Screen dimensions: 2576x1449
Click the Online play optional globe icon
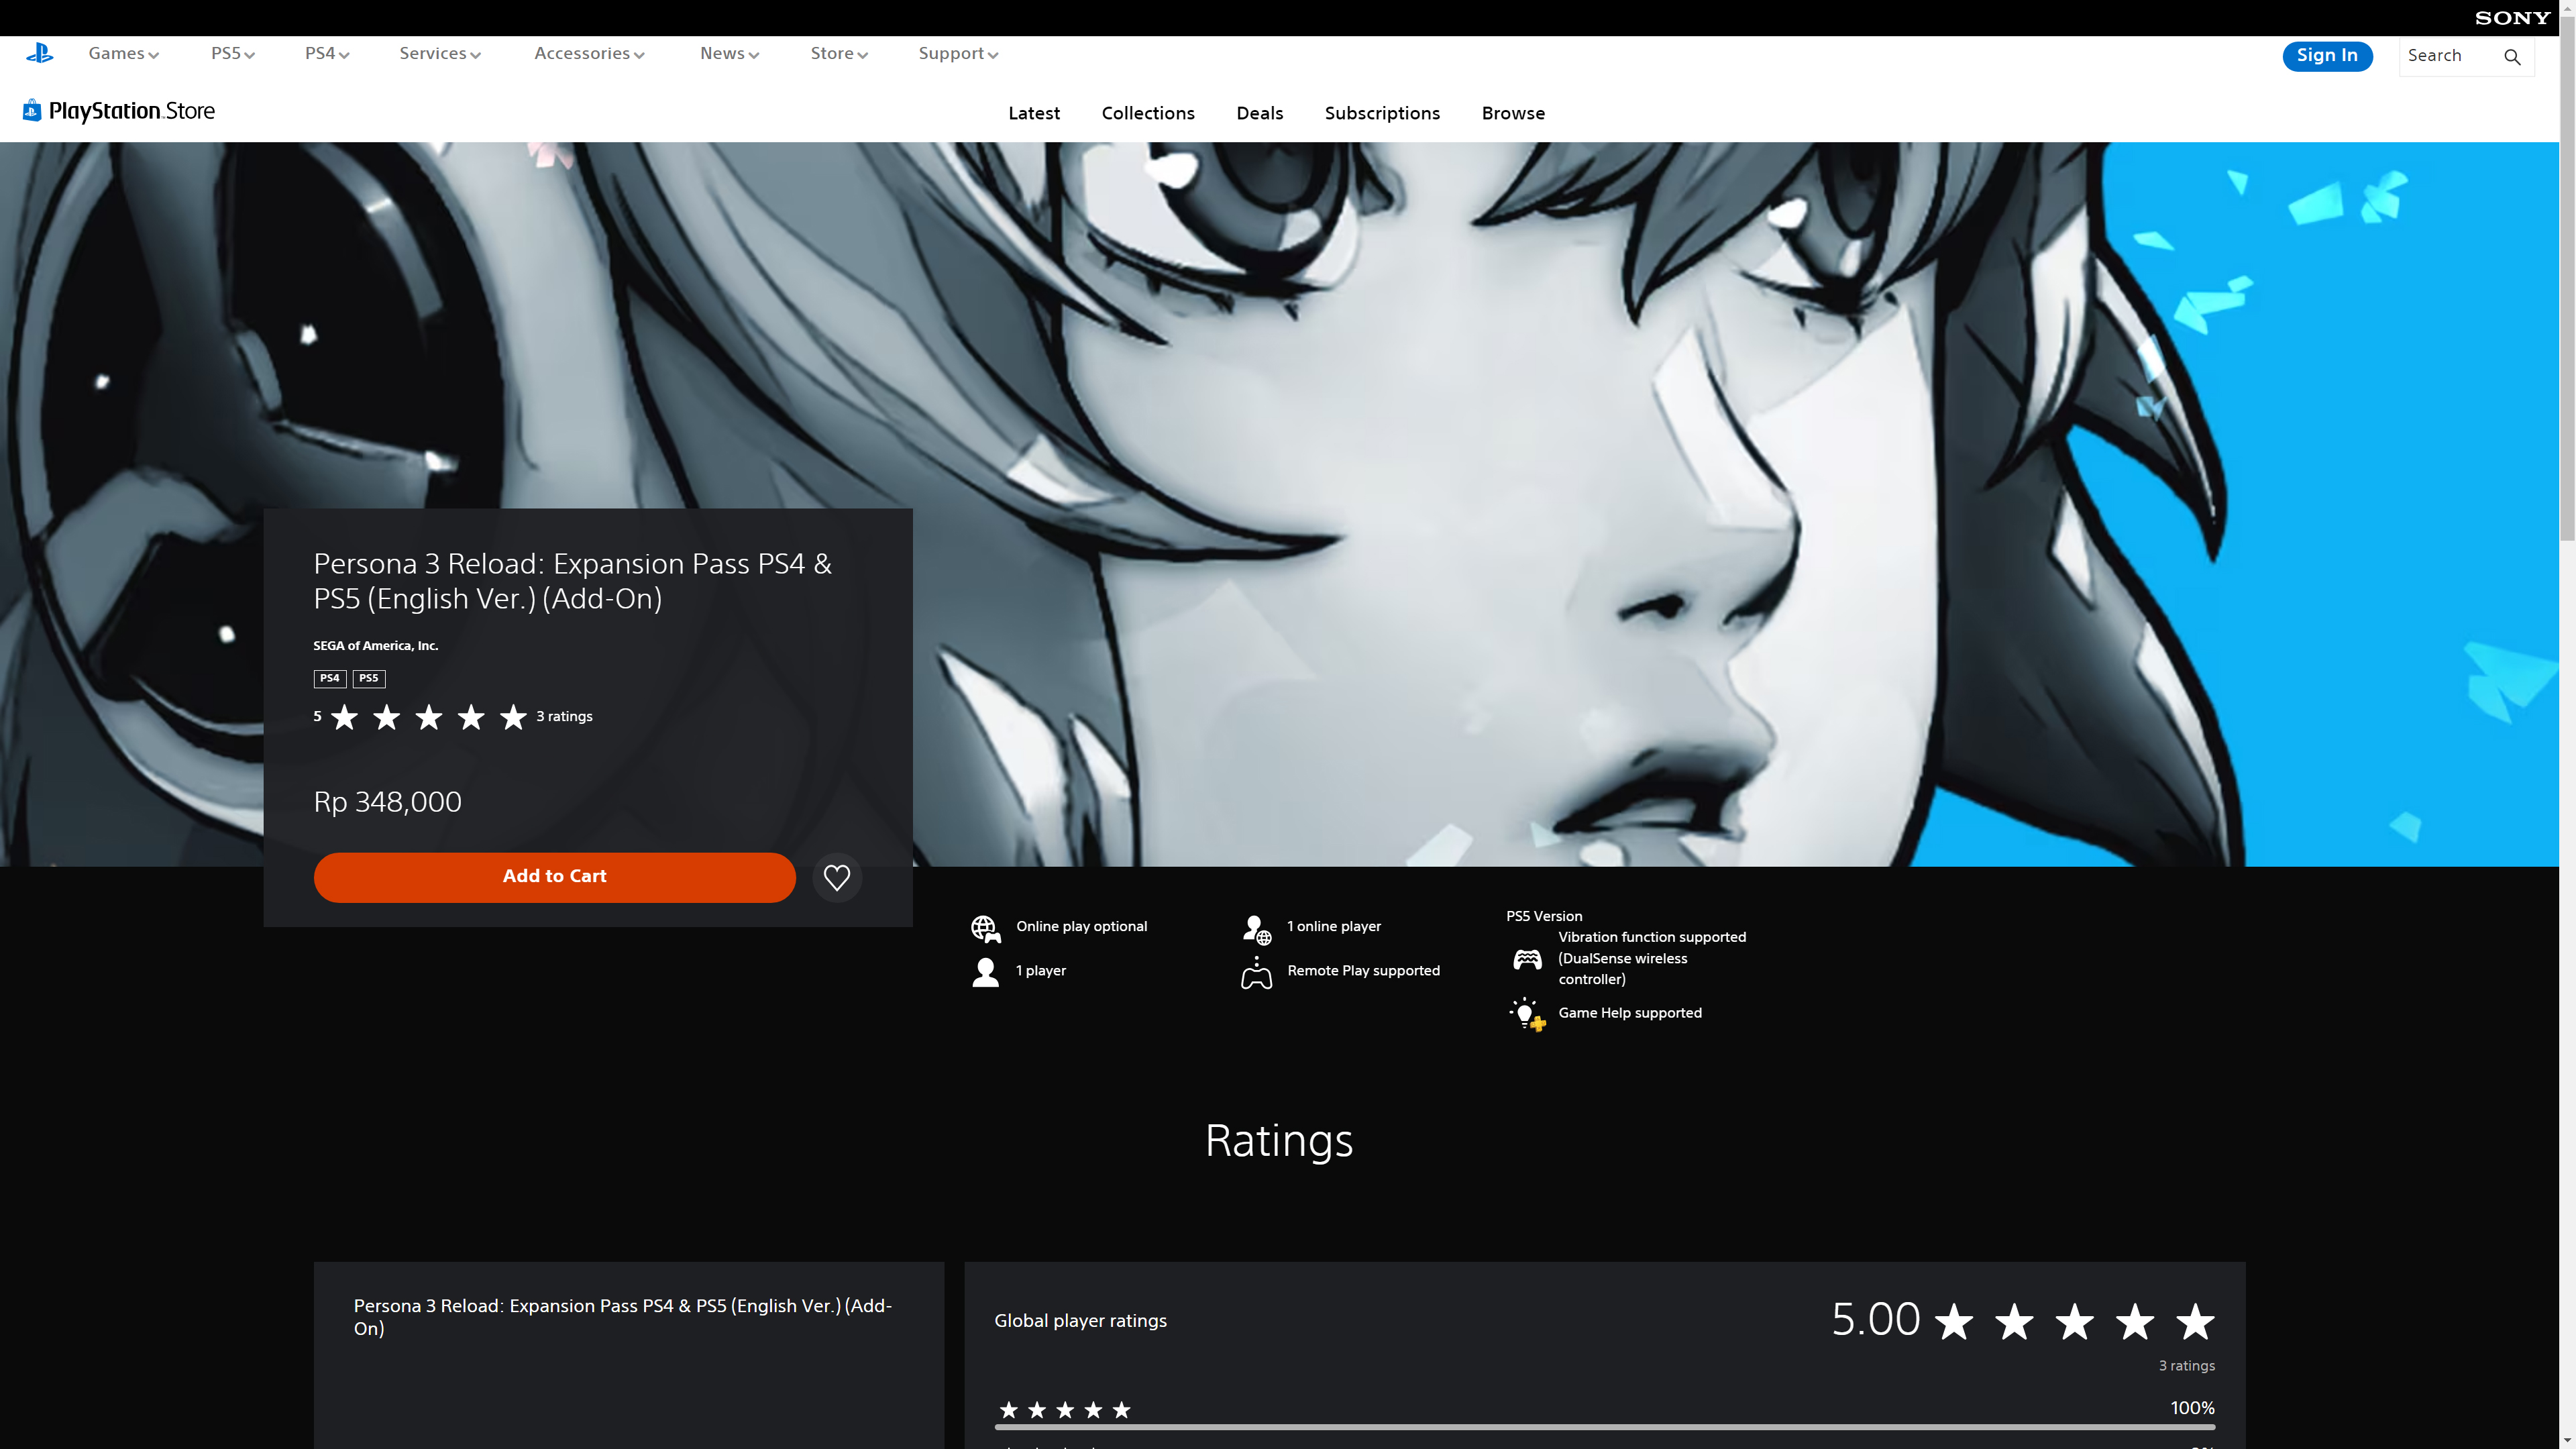click(x=986, y=929)
